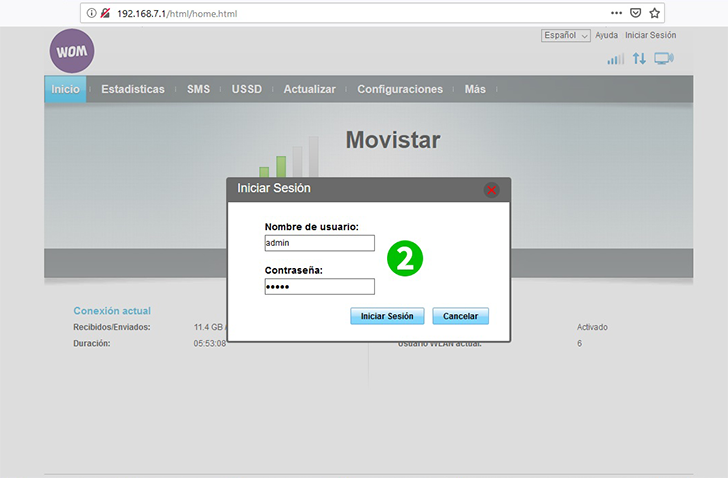This screenshot has height=478, width=728.
Task: Focus the Contraseña password field
Action: point(319,286)
